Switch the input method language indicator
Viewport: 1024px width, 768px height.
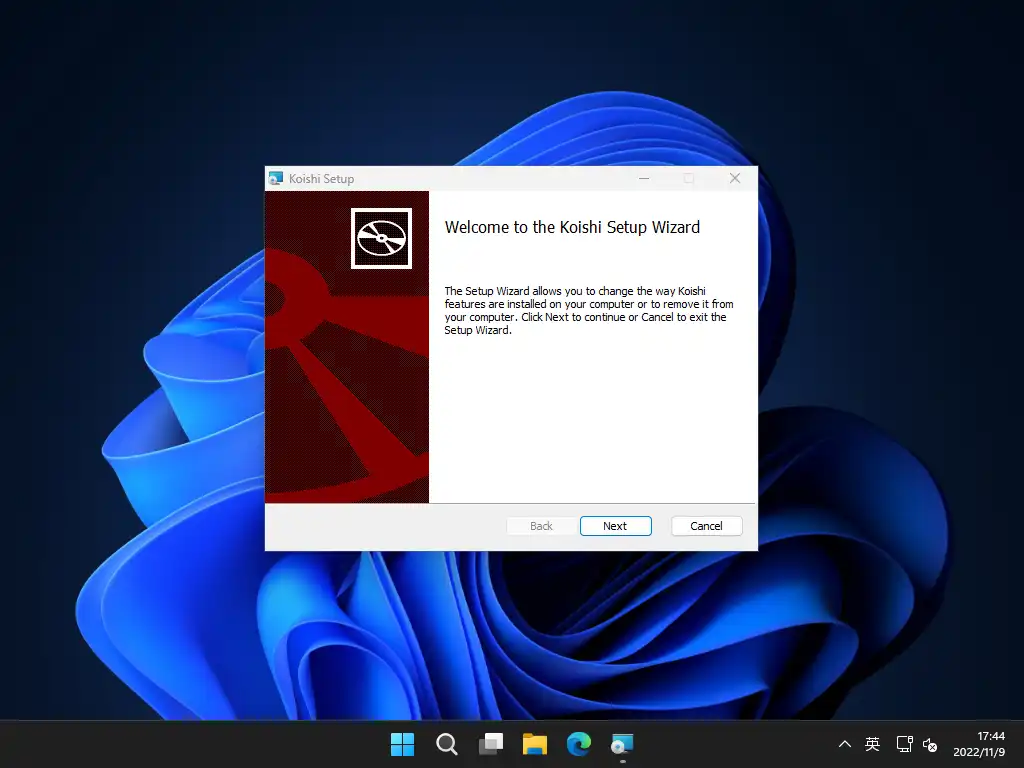872,744
